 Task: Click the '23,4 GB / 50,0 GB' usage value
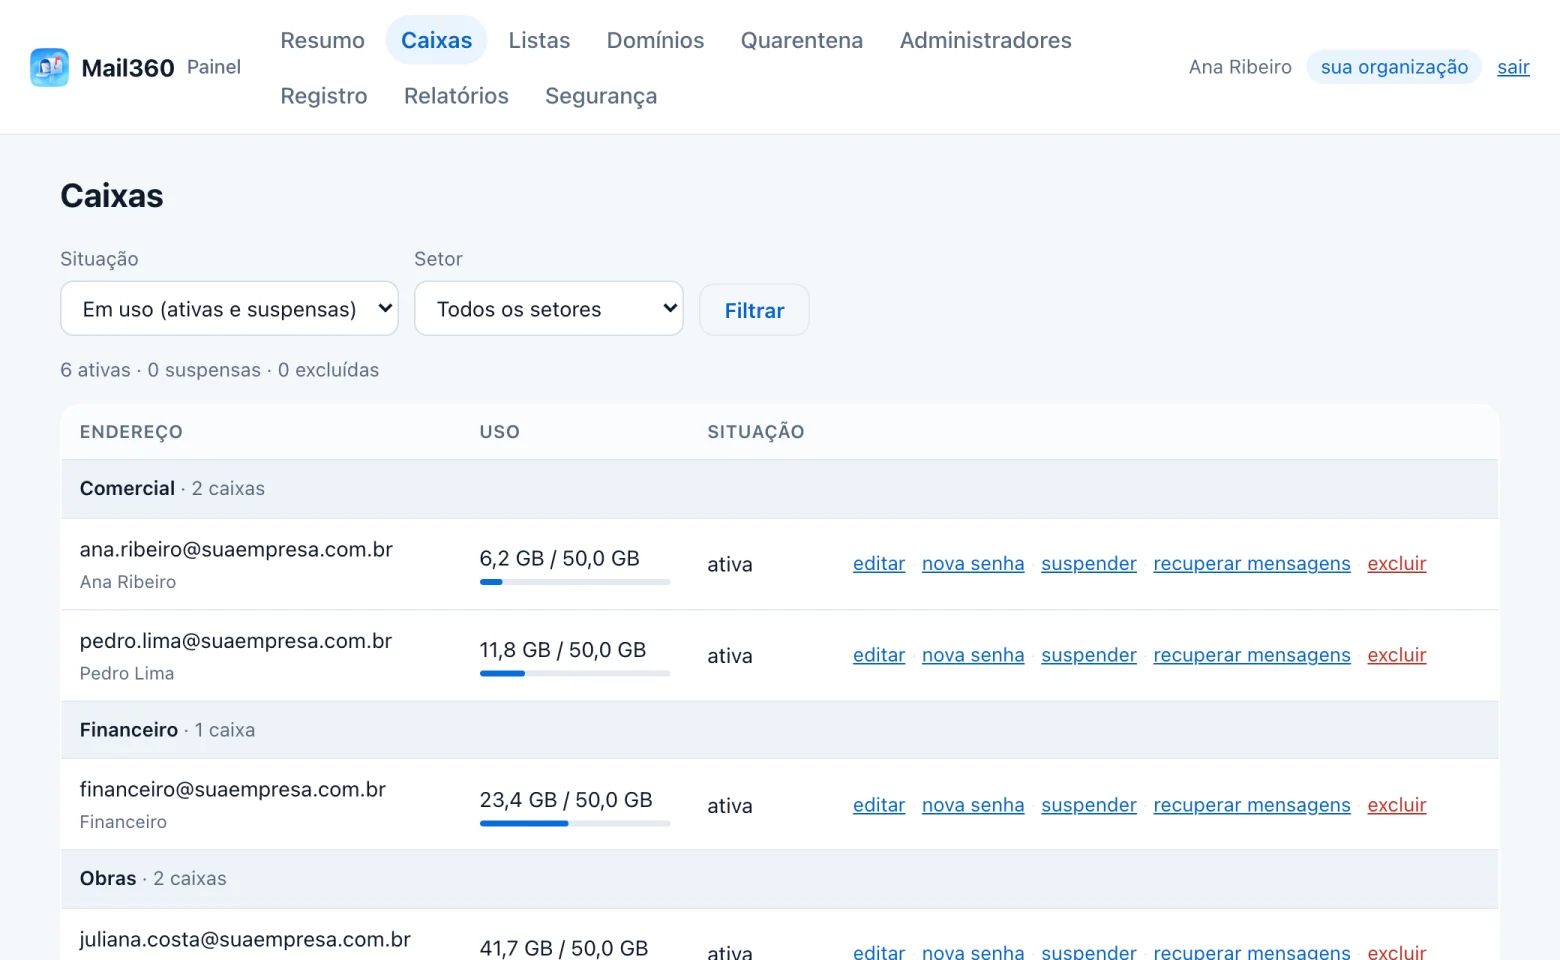click(566, 800)
